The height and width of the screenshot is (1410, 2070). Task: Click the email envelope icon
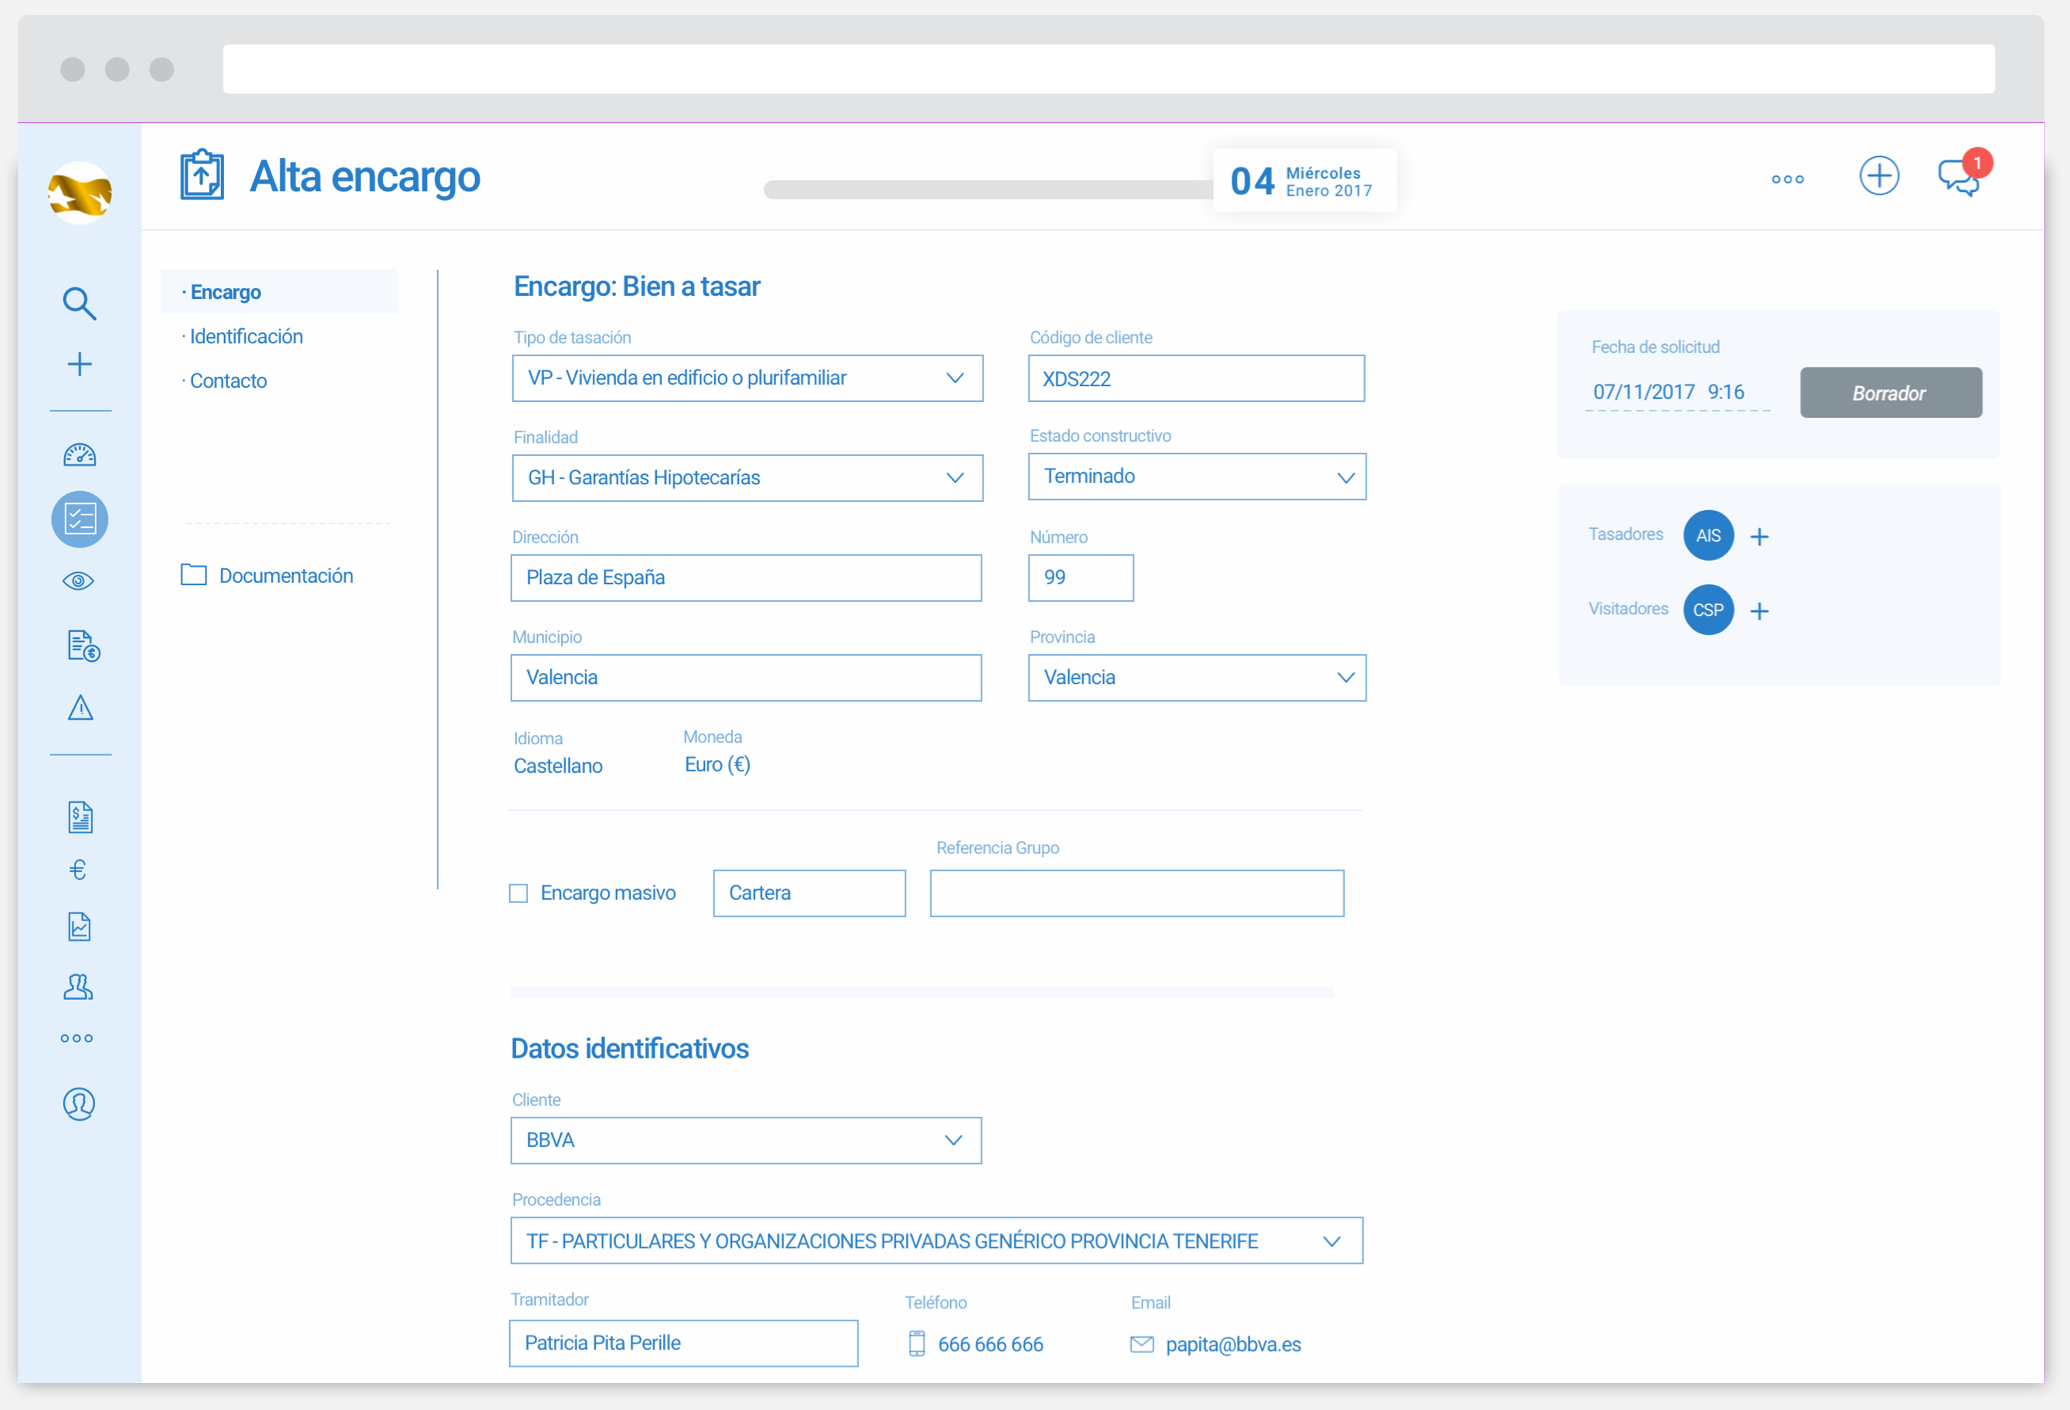[1142, 1344]
